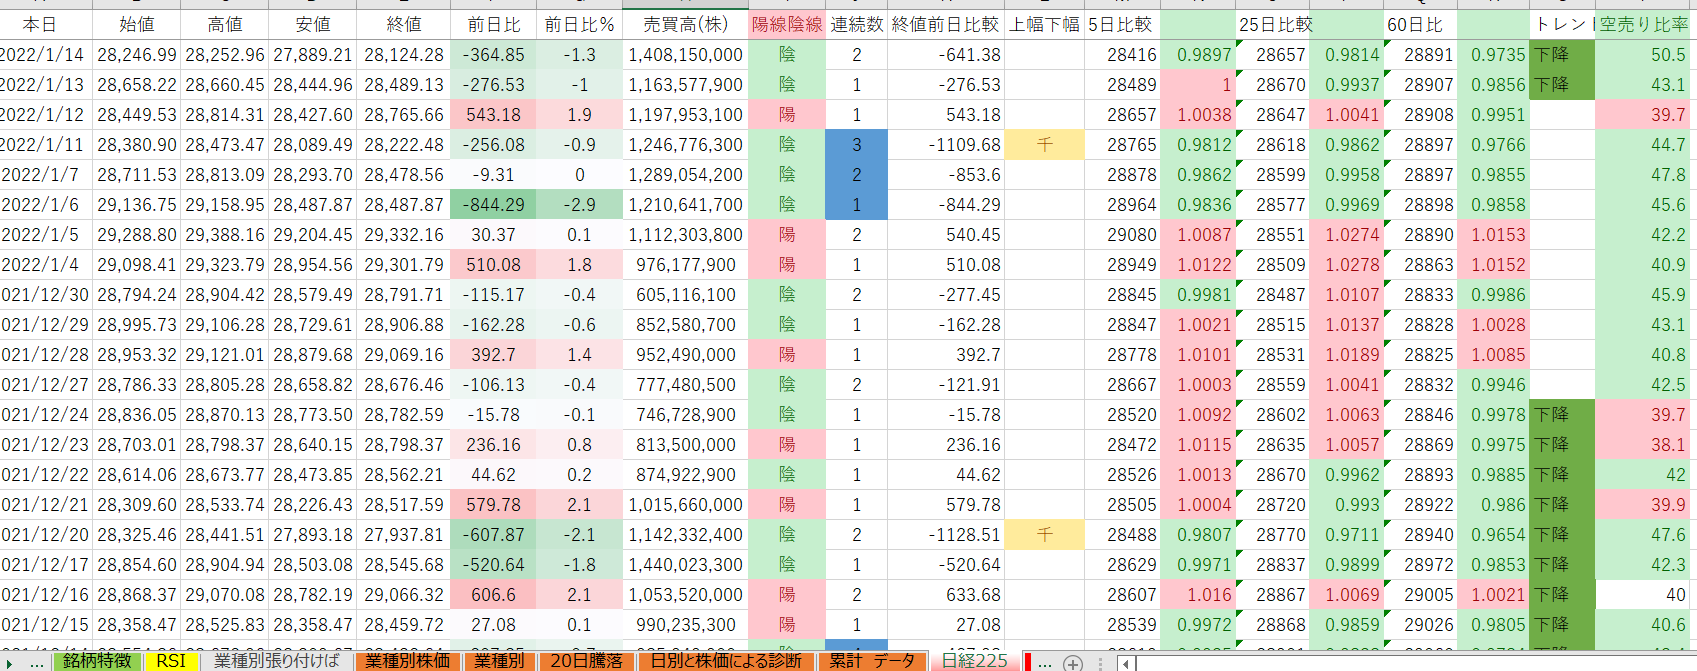Select the 空売り比率 header cell
Screen dimensions: 1697x671
(x=1643, y=24)
